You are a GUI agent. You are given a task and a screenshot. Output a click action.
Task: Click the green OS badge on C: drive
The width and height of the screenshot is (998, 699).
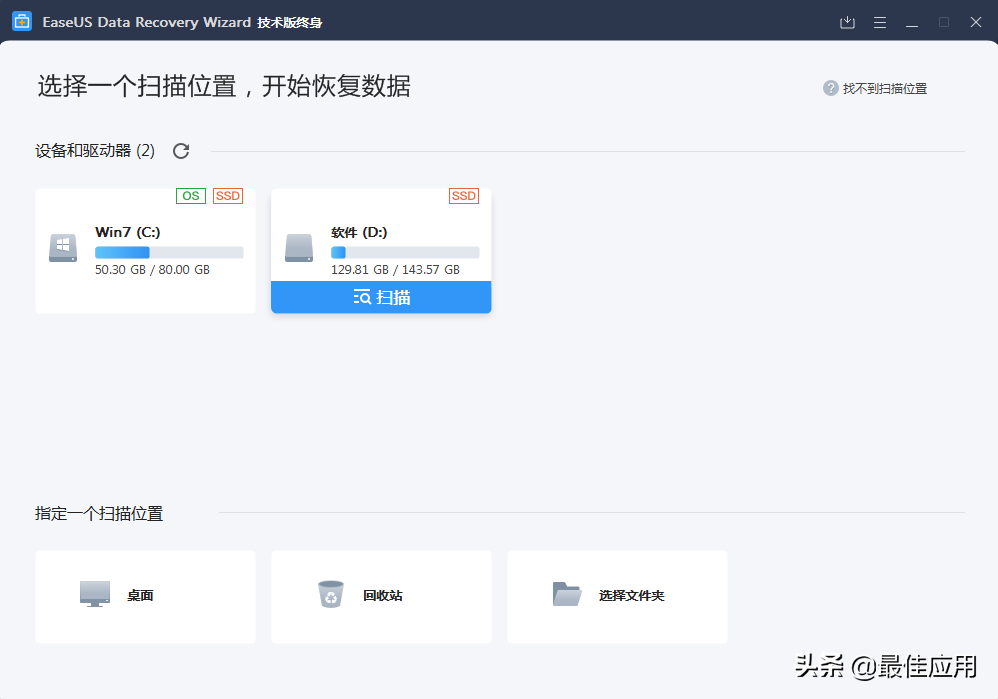191,196
